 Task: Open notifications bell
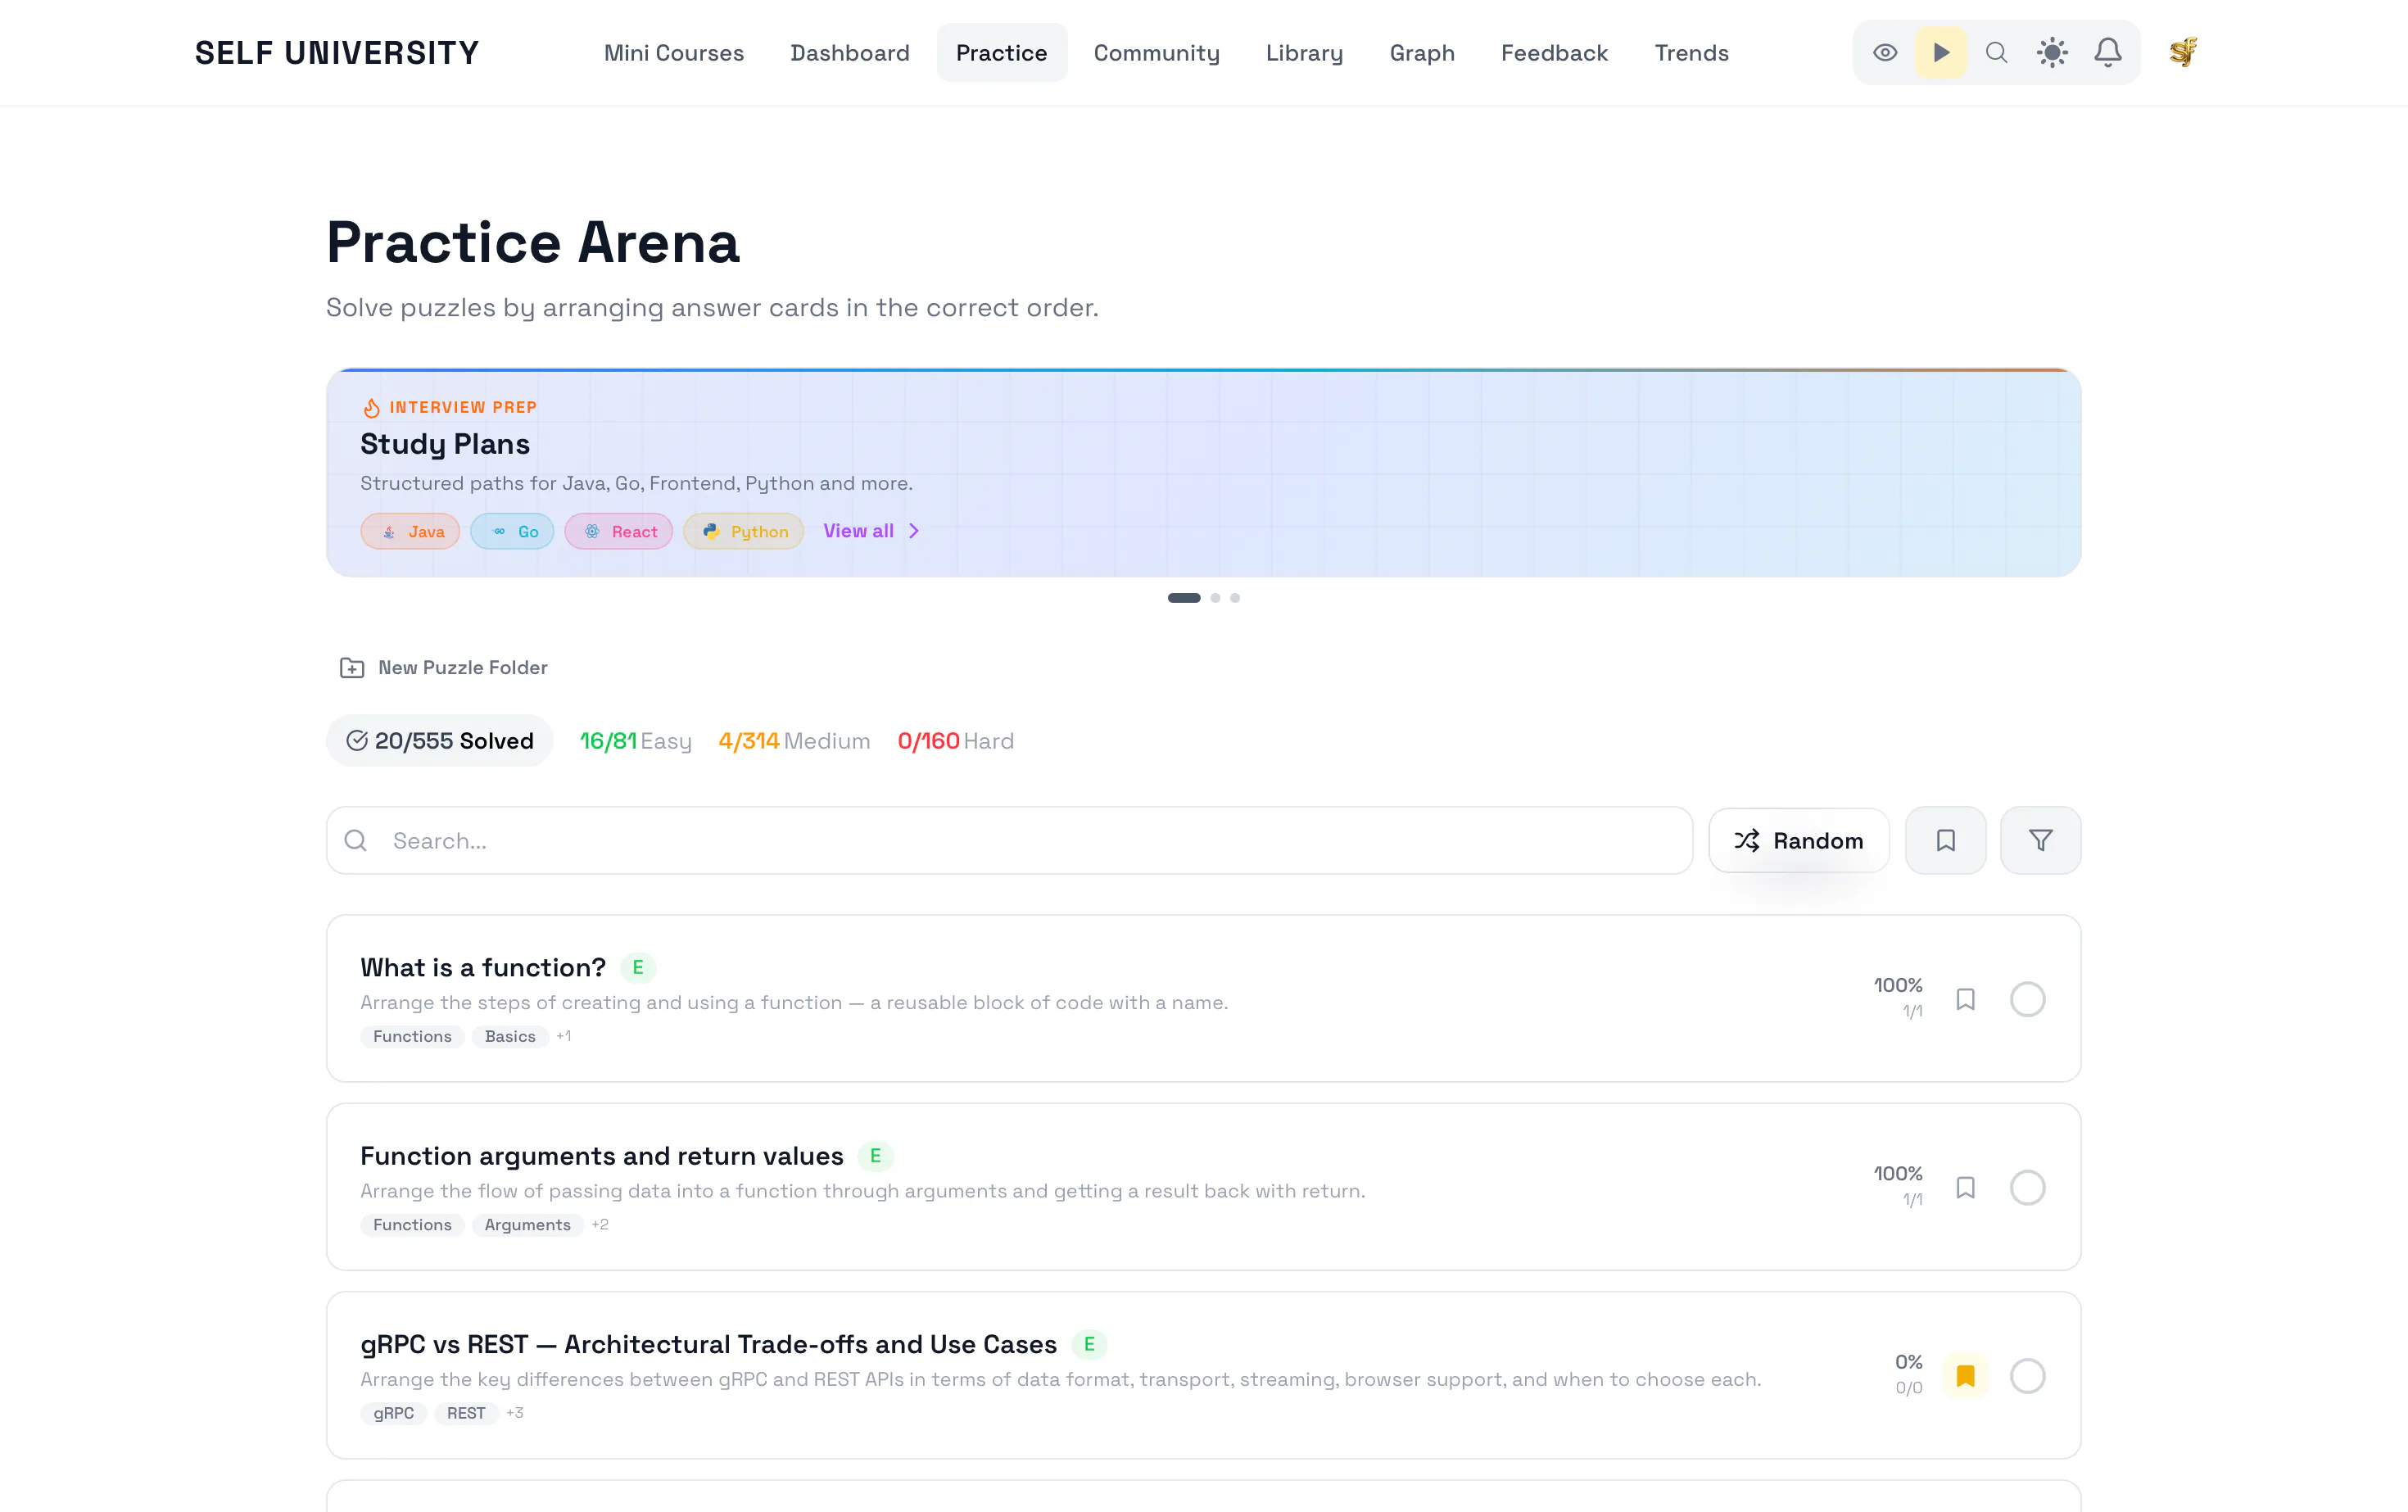(2108, 53)
